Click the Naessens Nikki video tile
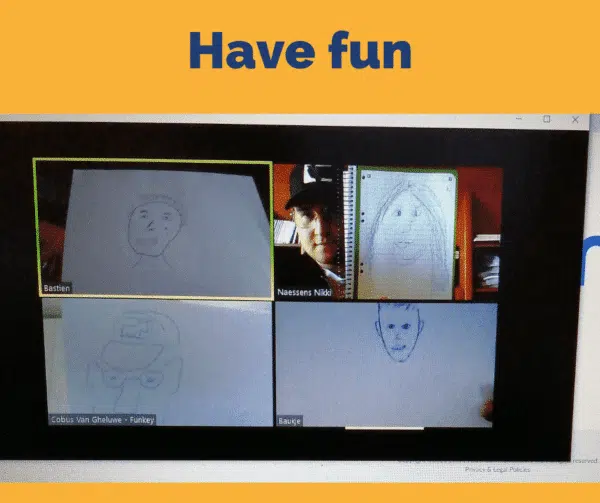The image size is (600, 503). click(x=387, y=232)
